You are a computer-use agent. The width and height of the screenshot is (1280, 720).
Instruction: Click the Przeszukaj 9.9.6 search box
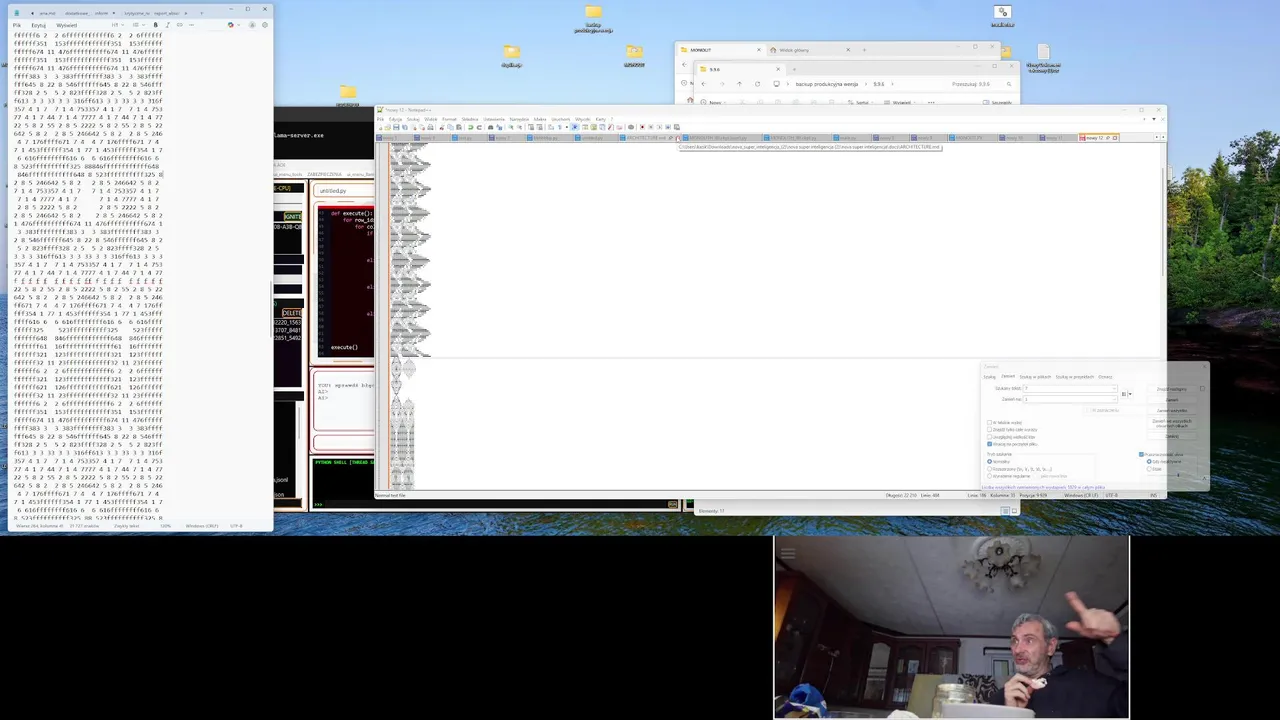982,84
